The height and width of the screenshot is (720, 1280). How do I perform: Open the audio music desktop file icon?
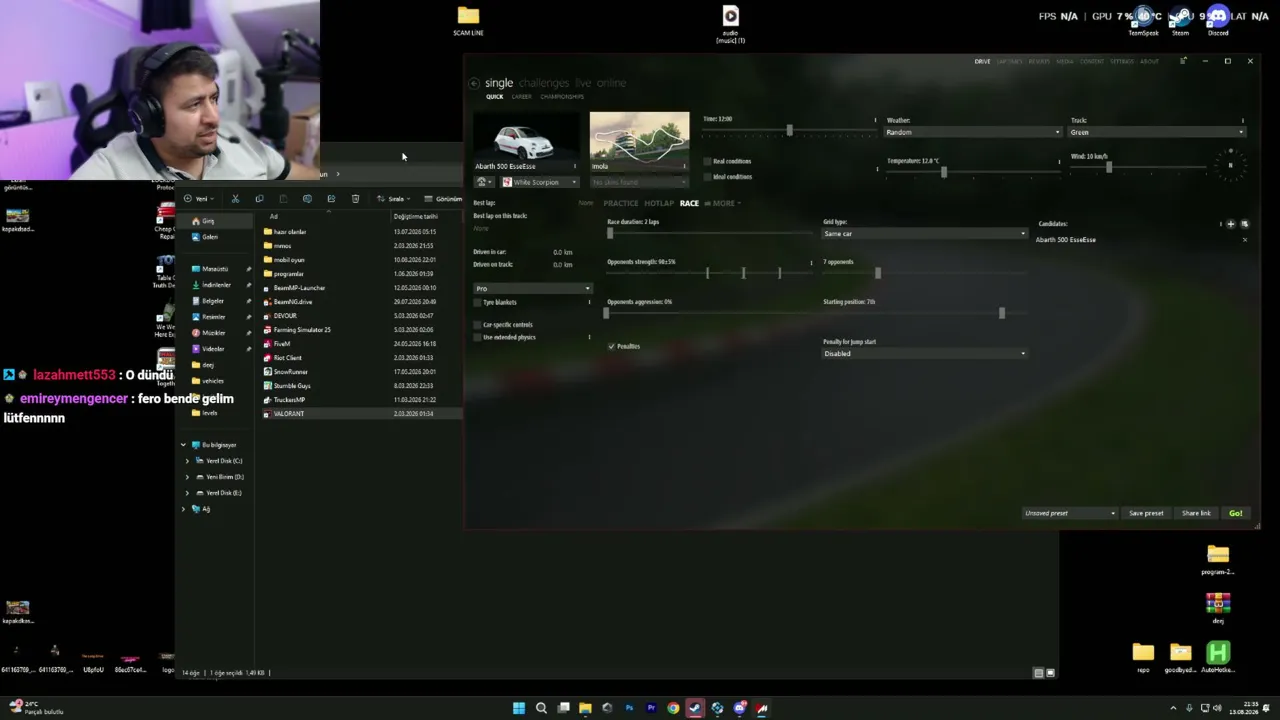[731, 24]
